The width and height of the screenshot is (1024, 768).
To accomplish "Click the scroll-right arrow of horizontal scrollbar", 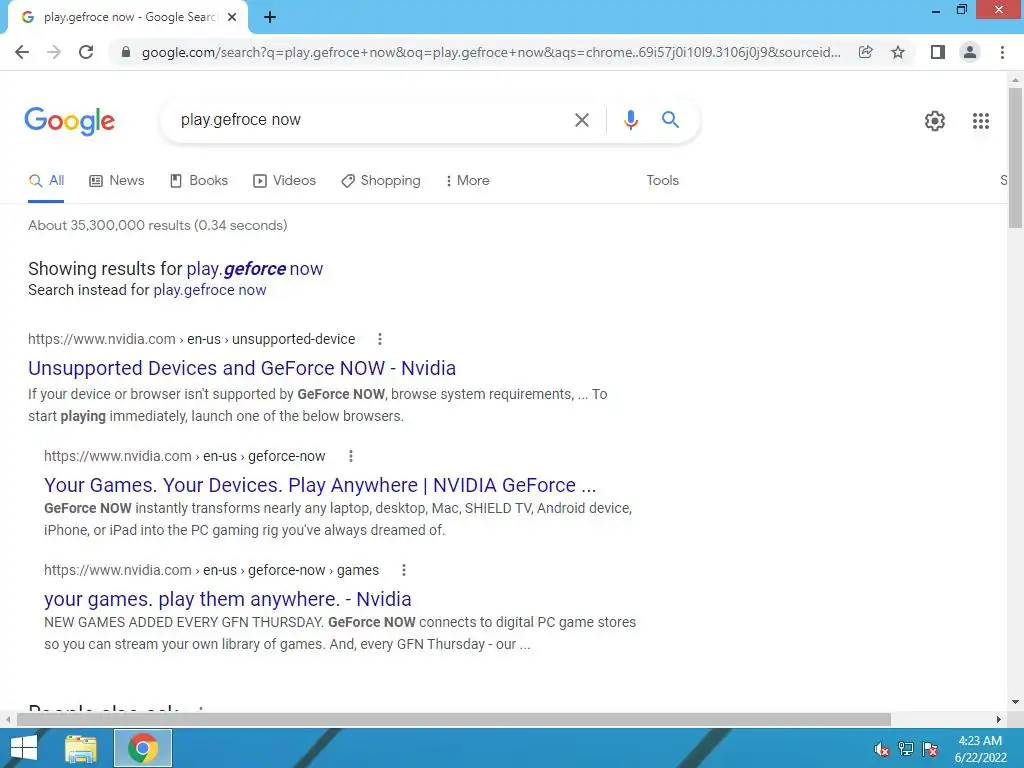I will (x=999, y=719).
